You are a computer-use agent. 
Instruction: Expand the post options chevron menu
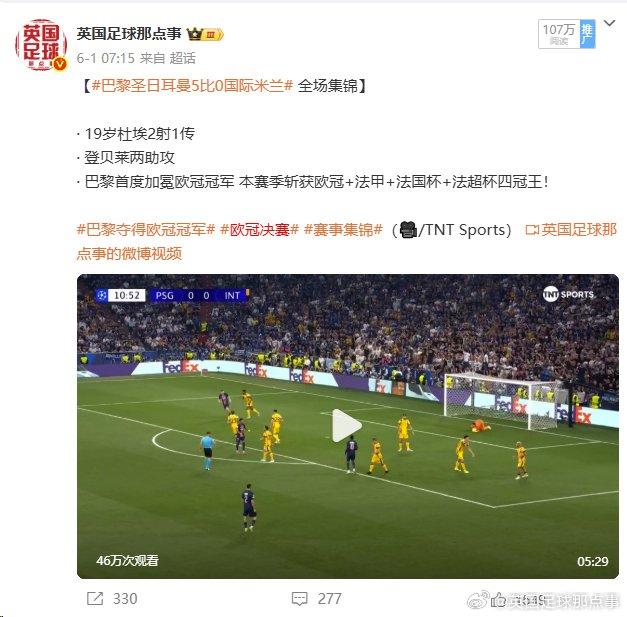pyautogui.click(x=609, y=23)
